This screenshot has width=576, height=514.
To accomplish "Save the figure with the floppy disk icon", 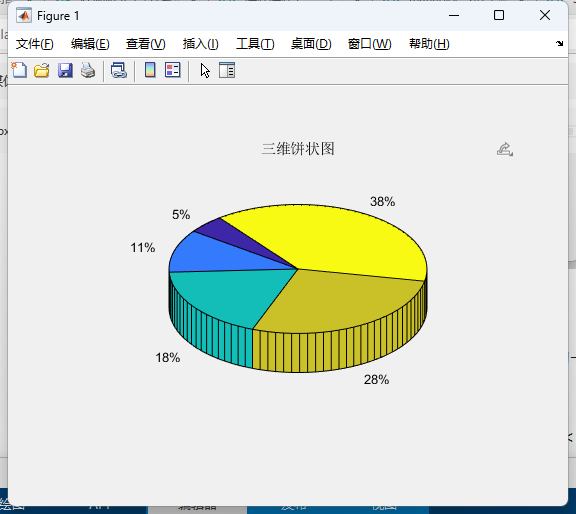I will 65,70.
